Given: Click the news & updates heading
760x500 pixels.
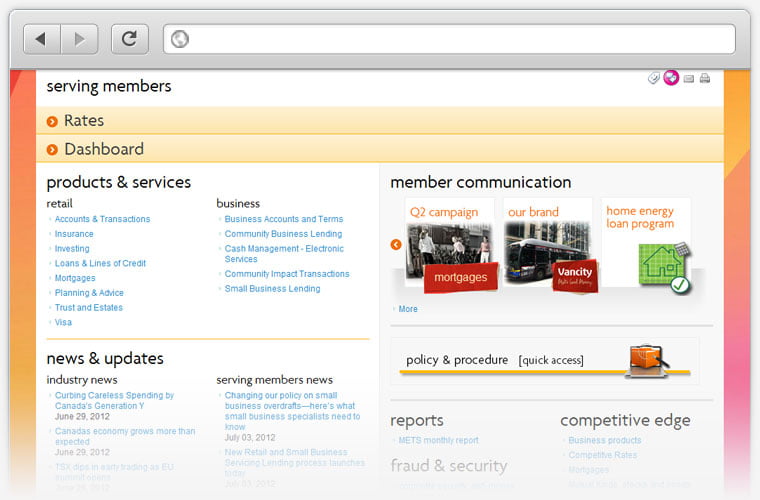Looking at the screenshot, I should click(x=105, y=359).
